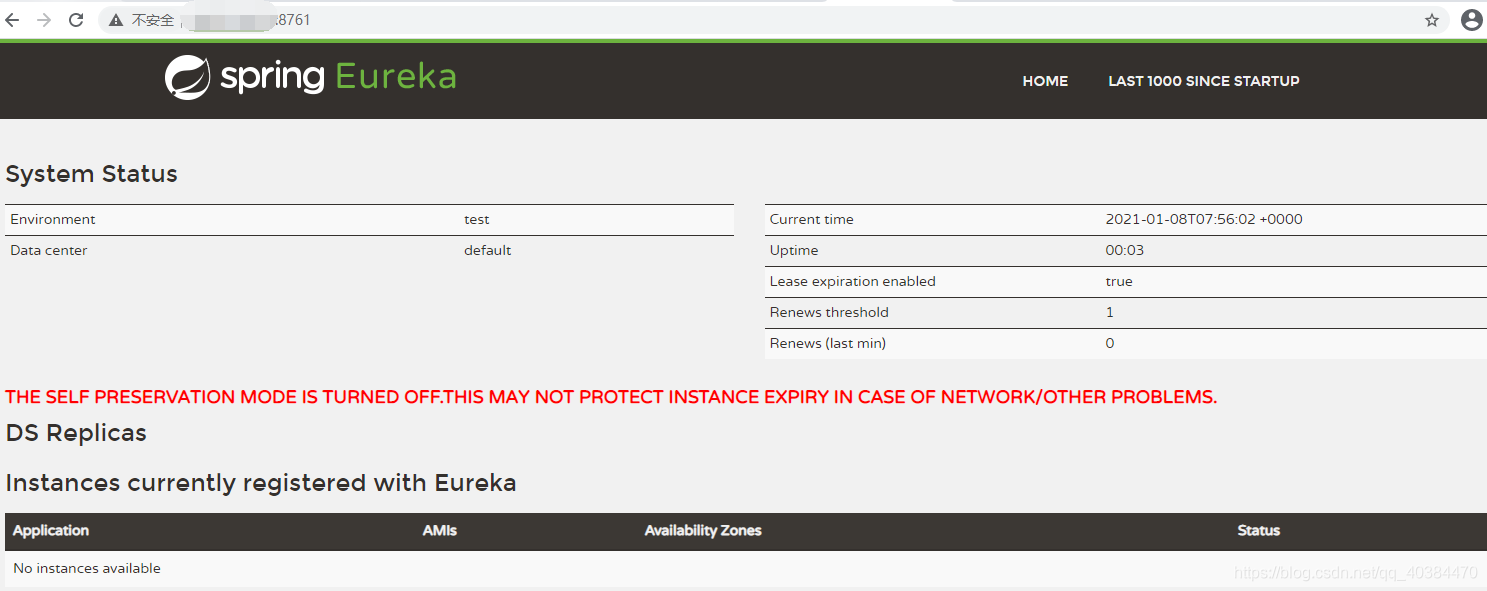Screen dimensions: 1487x591
Task: Click the browser forward arrow
Action: [44, 20]
